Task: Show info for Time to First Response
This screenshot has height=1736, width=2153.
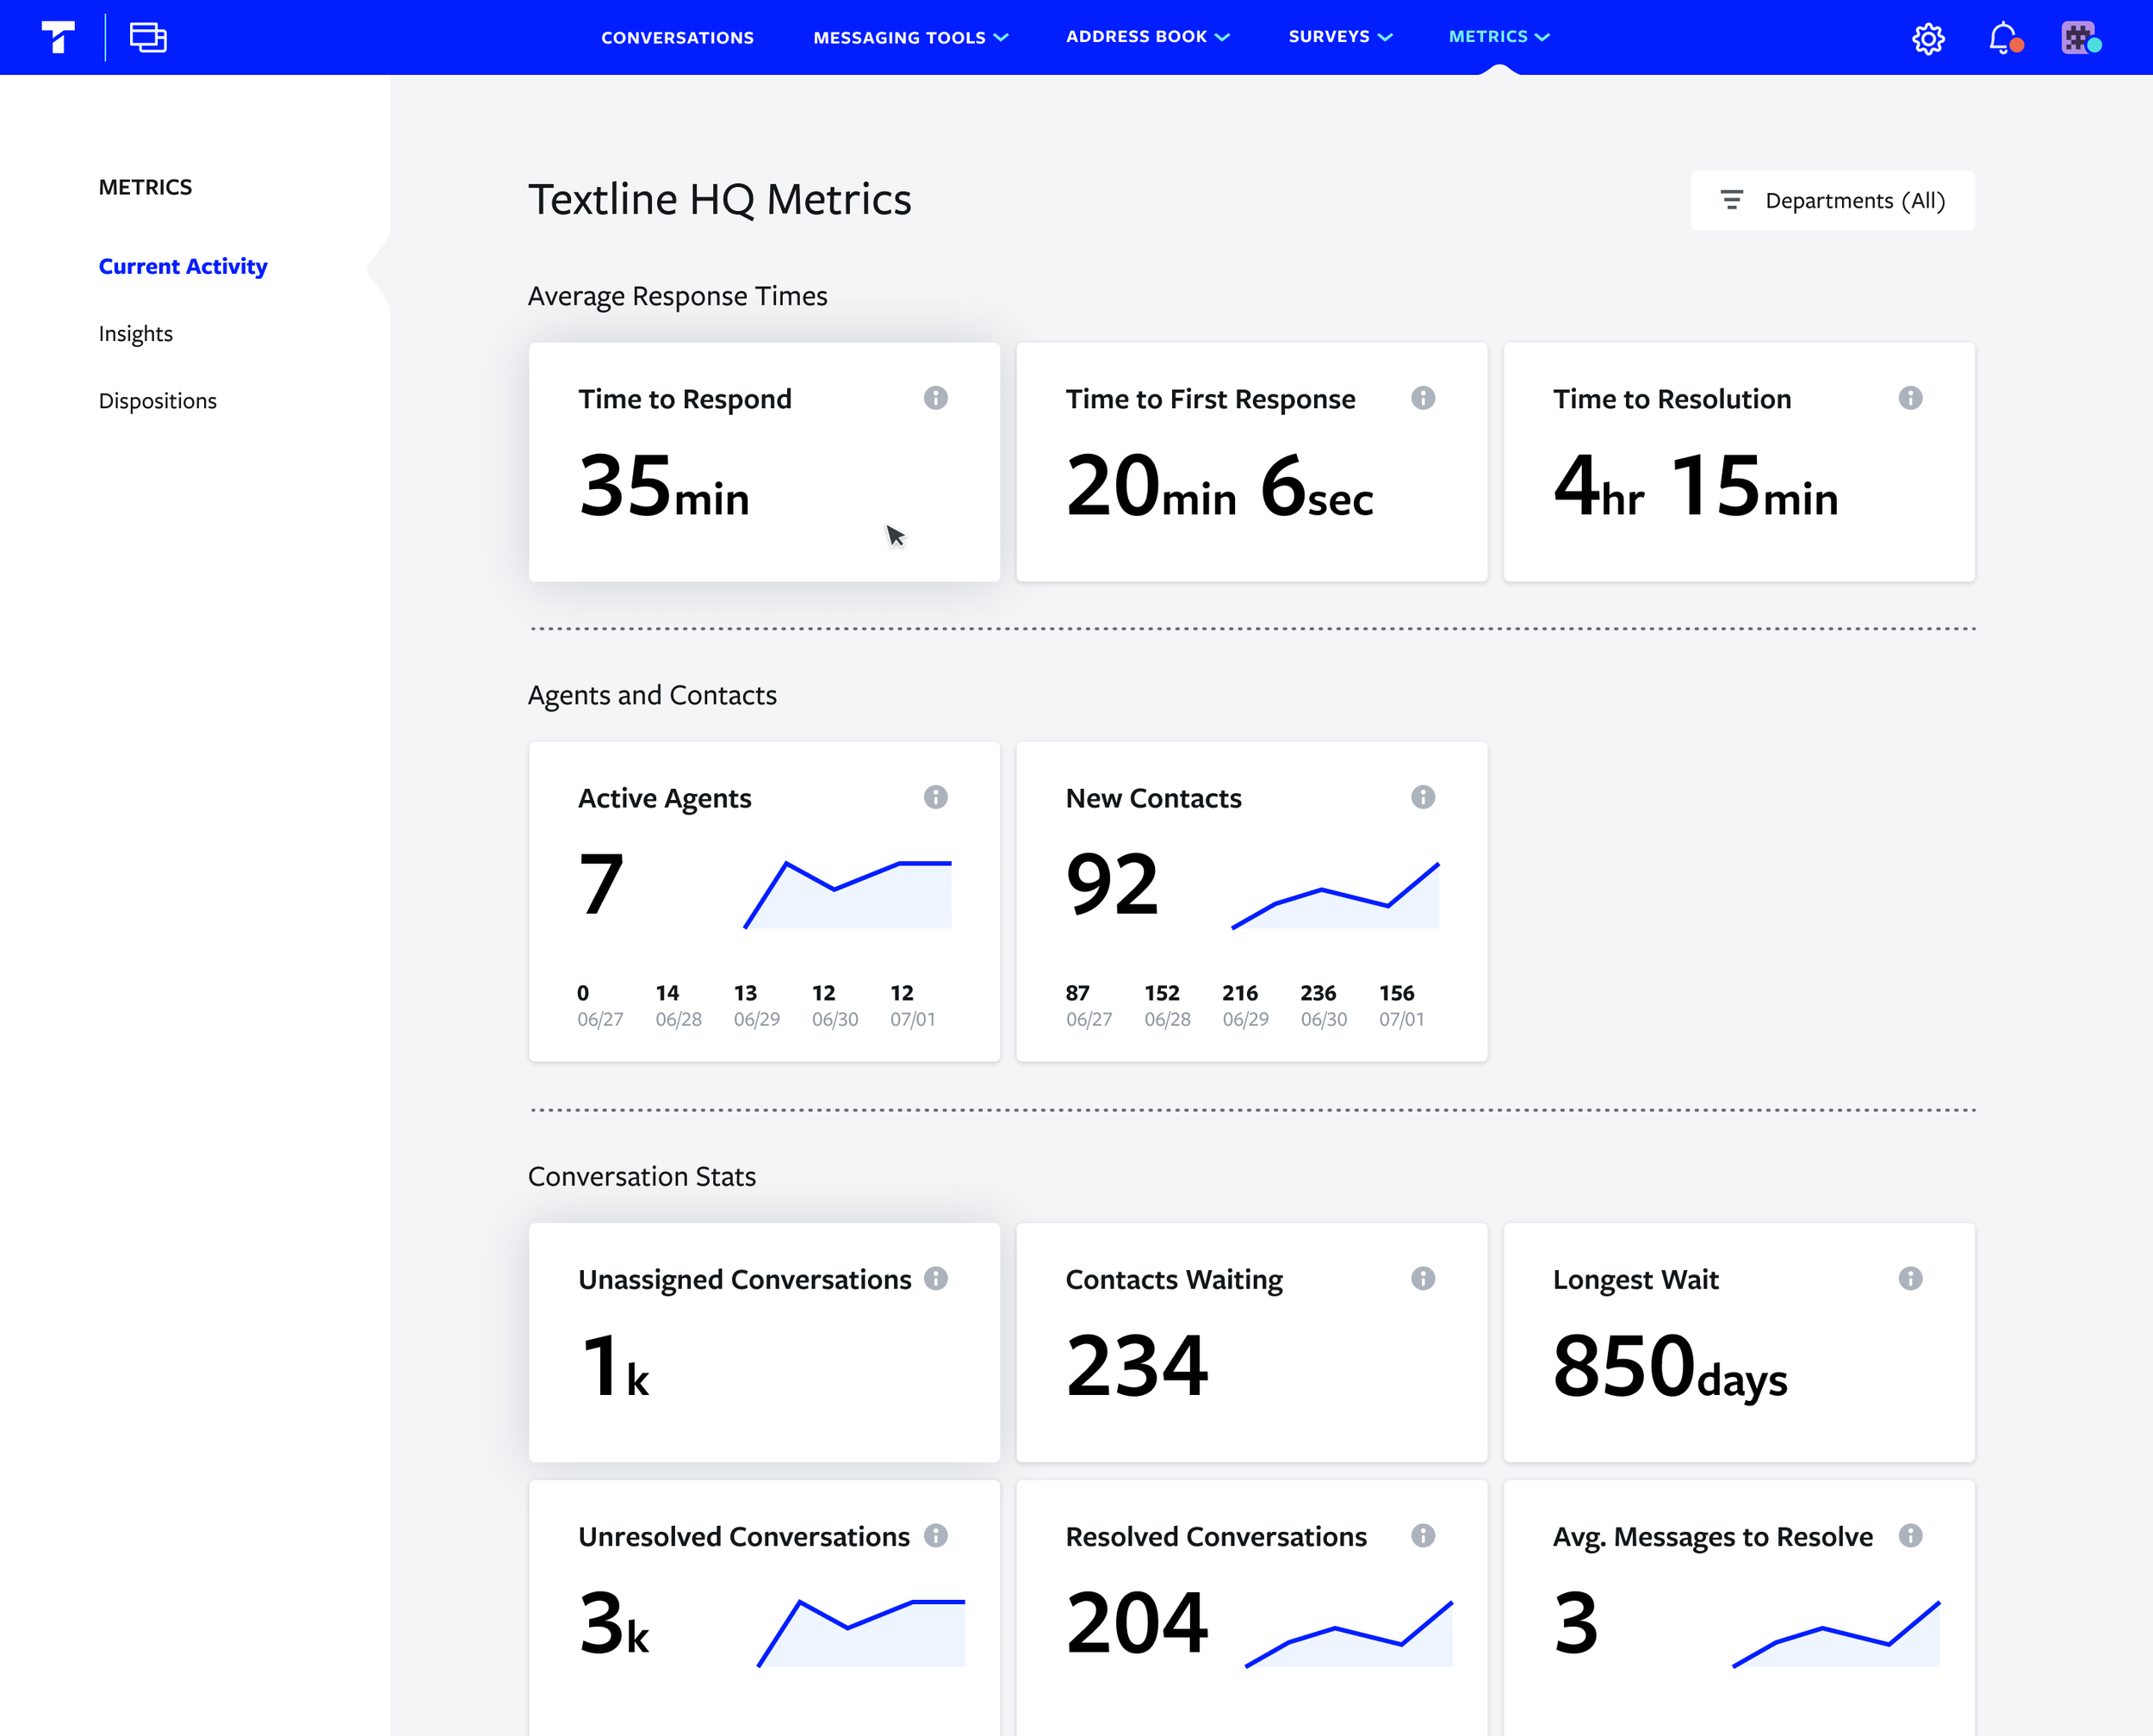Action: pyautogui.click(x=1422, y=398)
